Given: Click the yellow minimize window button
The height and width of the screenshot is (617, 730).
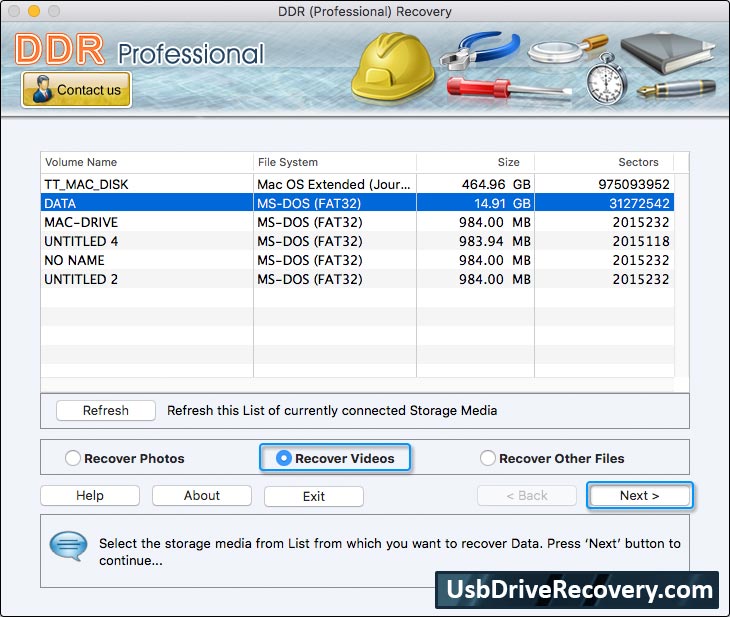Looking at the screenshot, I should 34,11.
